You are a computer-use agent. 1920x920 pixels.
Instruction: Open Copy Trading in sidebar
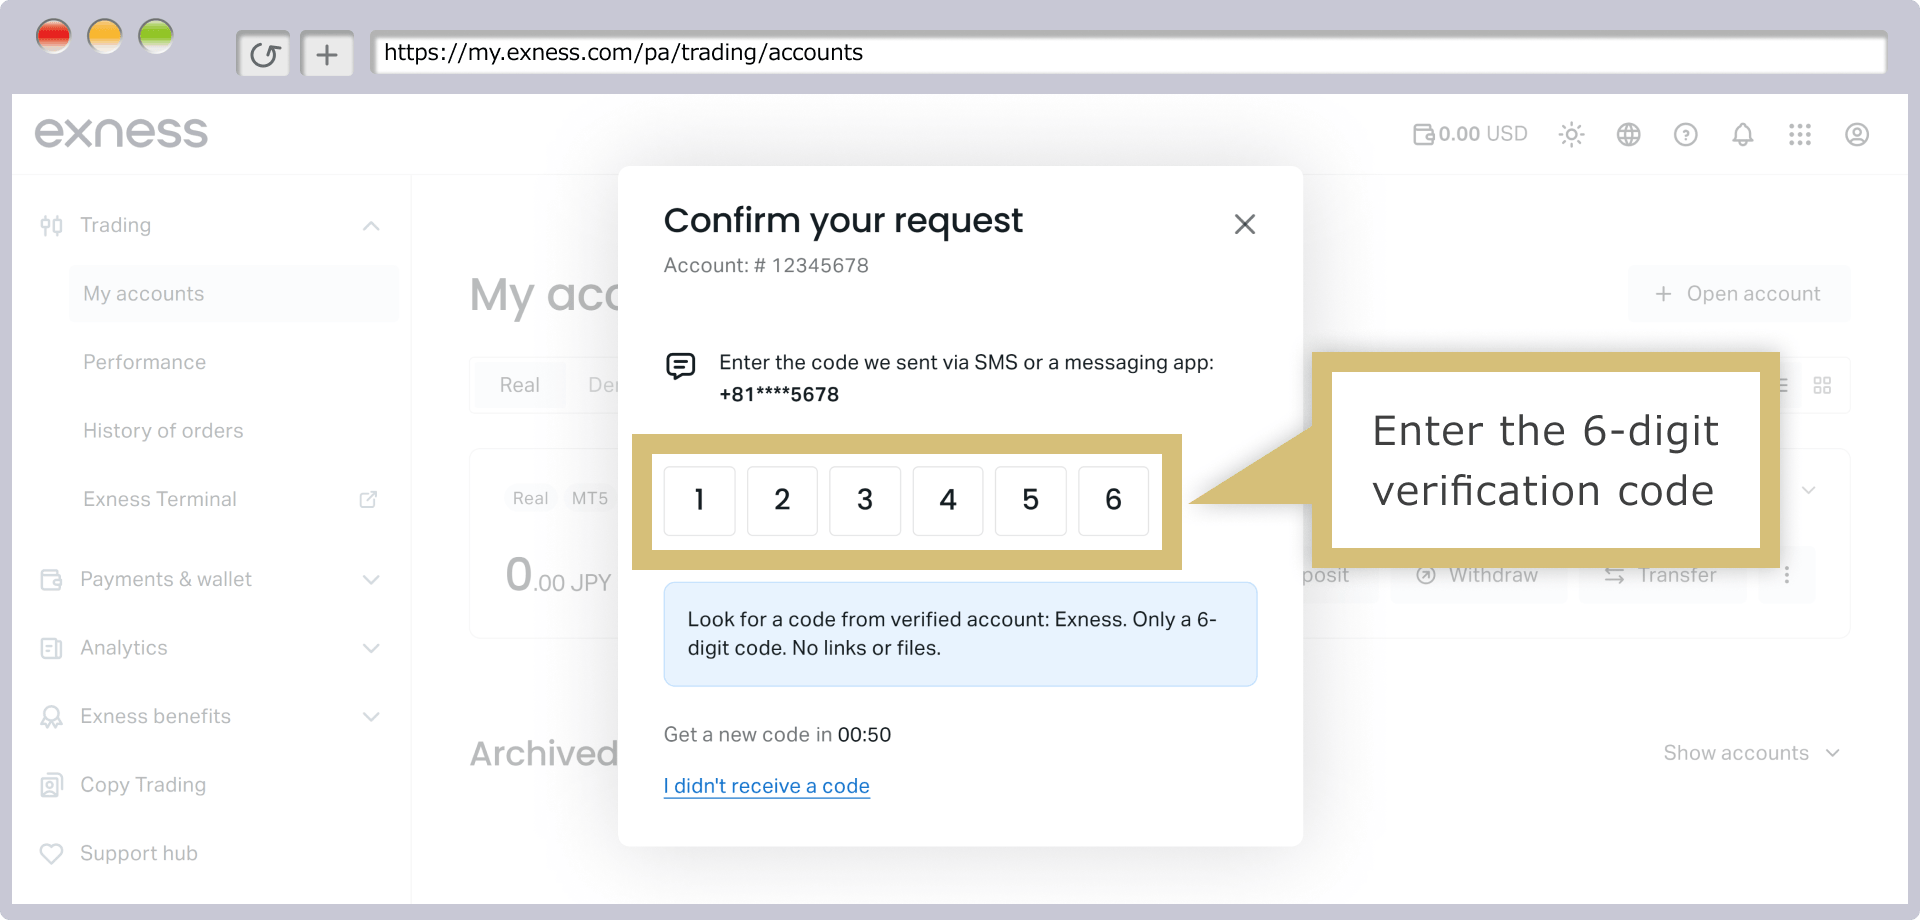(x=143, y=785)
